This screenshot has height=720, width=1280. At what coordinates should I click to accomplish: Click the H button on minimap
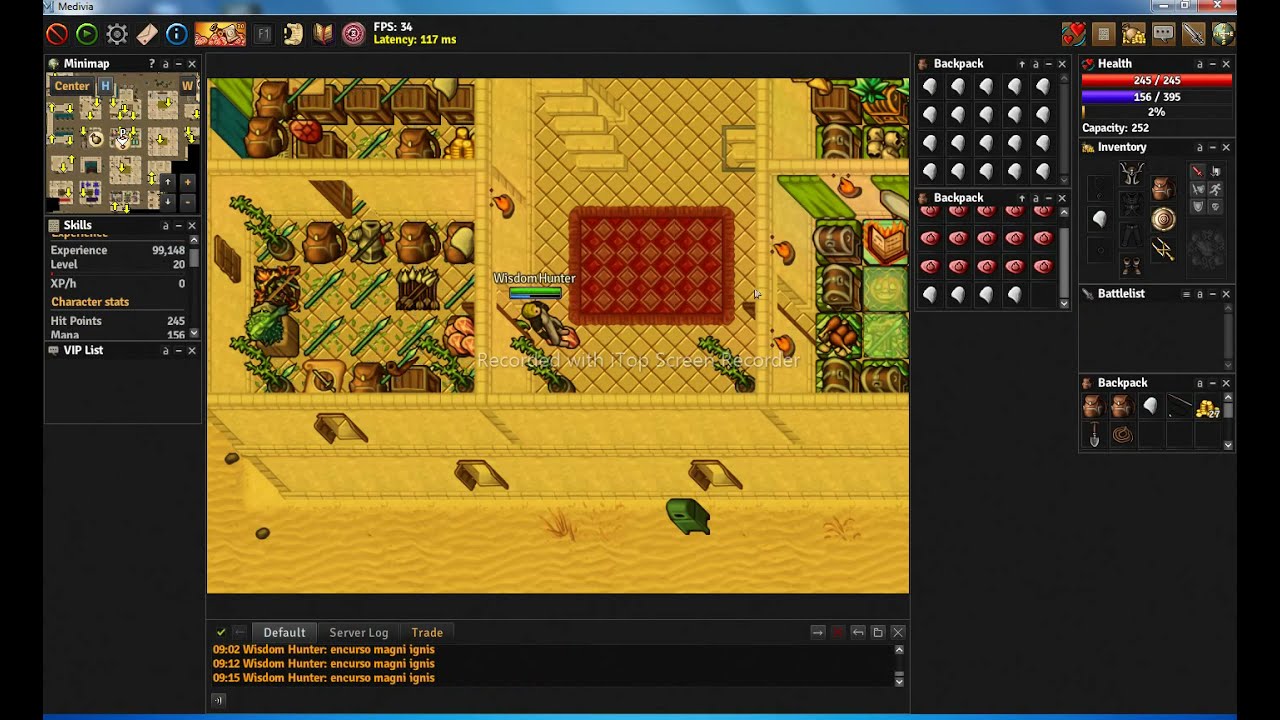(105, 86)
